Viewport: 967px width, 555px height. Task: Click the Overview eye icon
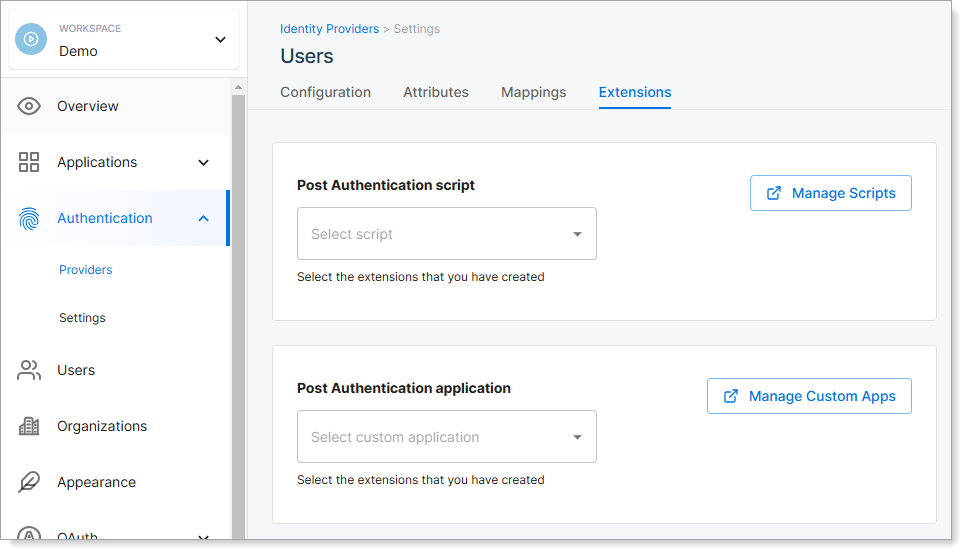coord(29,106)
